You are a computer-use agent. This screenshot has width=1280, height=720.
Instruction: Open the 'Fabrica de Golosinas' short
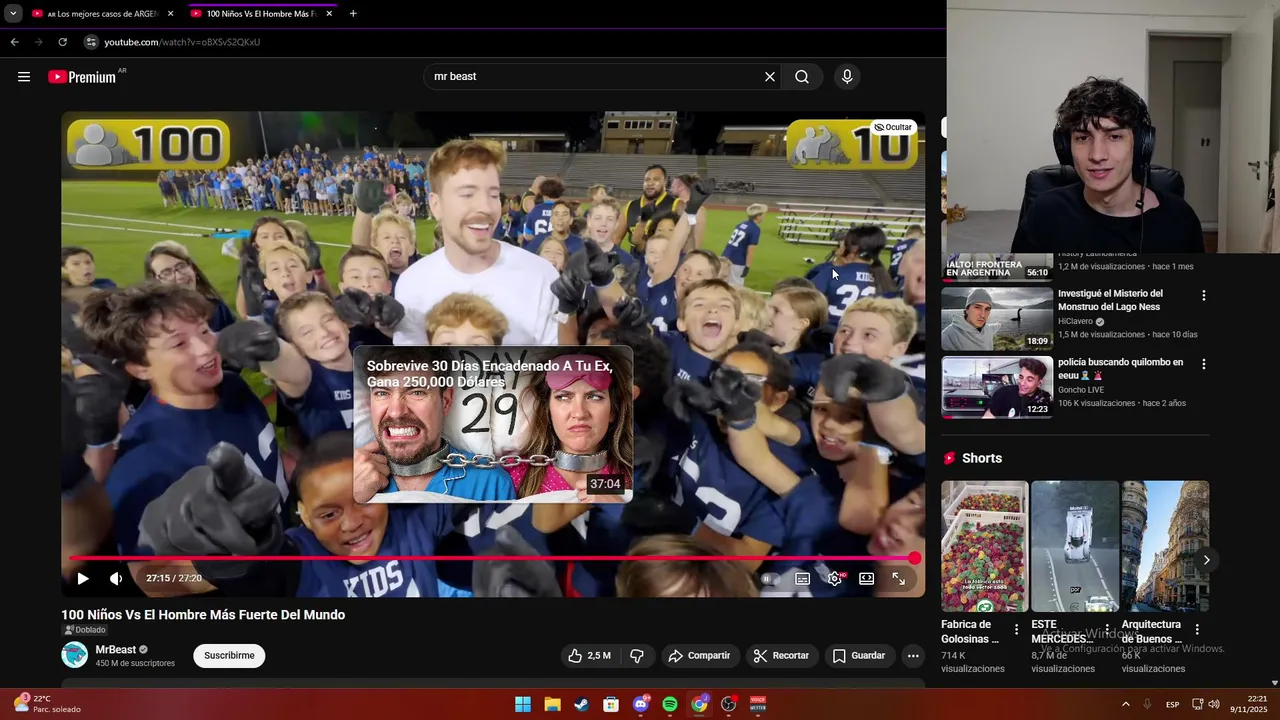(984, 546)
